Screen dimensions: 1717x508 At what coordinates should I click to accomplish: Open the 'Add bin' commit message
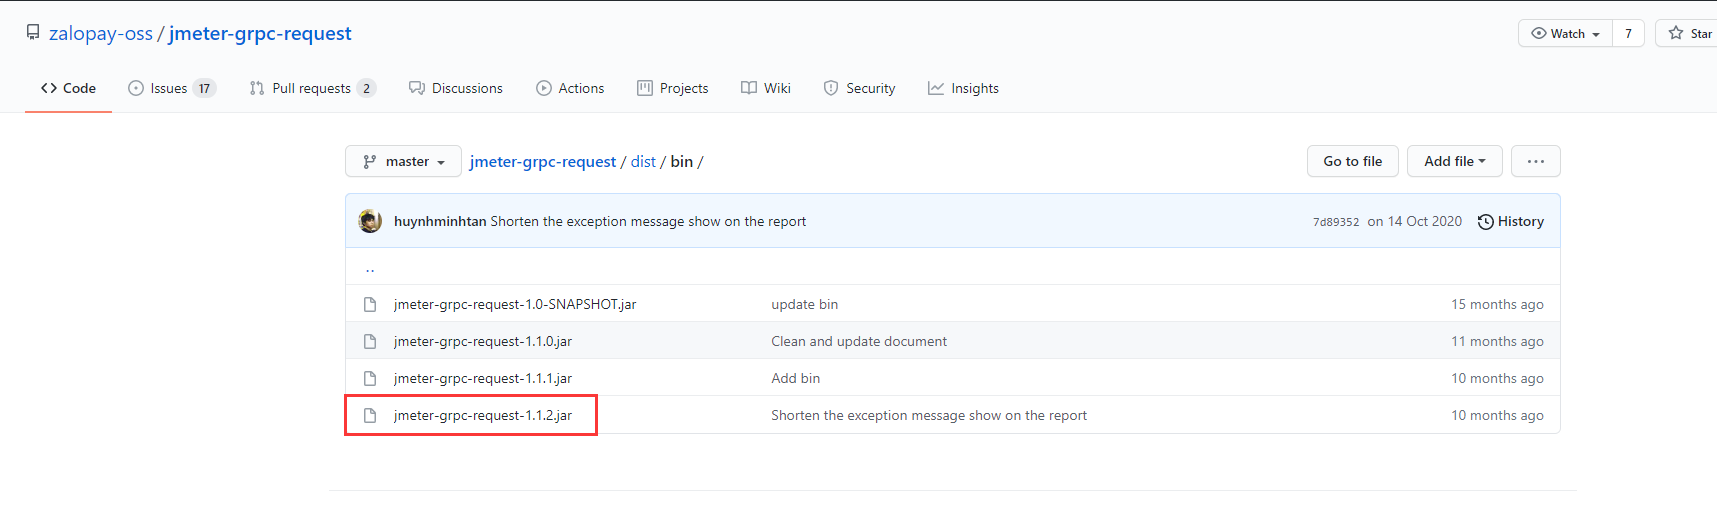[796, 378]
